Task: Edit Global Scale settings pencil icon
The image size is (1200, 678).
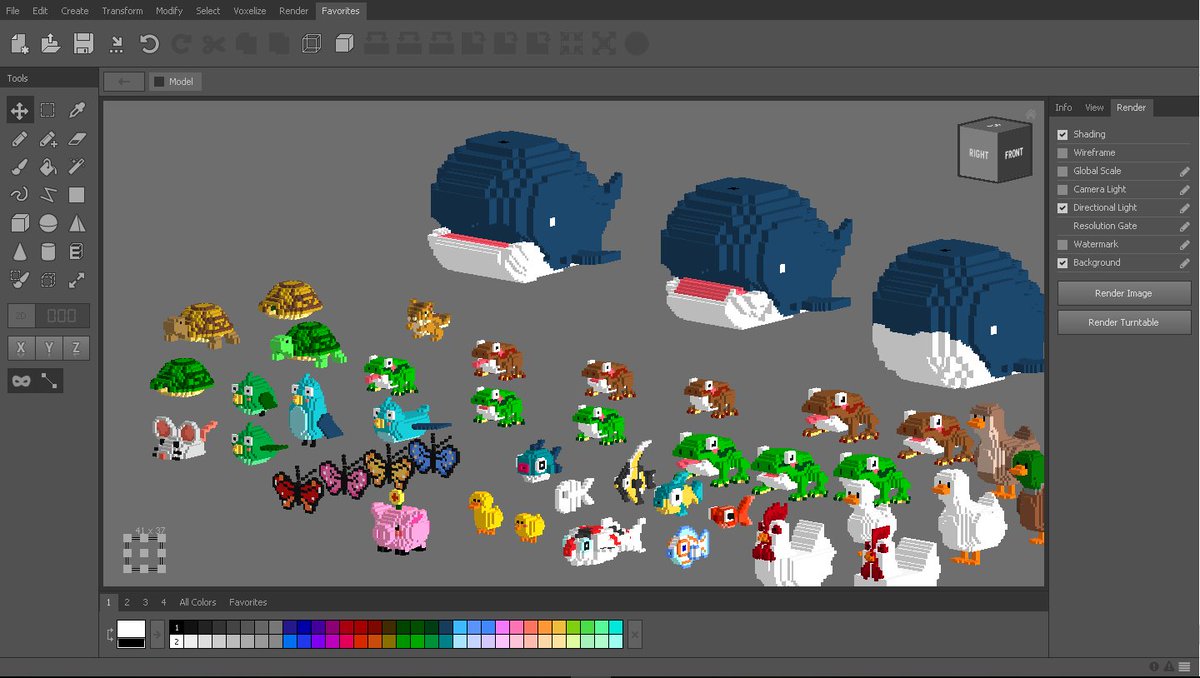Action: tap(1184, 171)
